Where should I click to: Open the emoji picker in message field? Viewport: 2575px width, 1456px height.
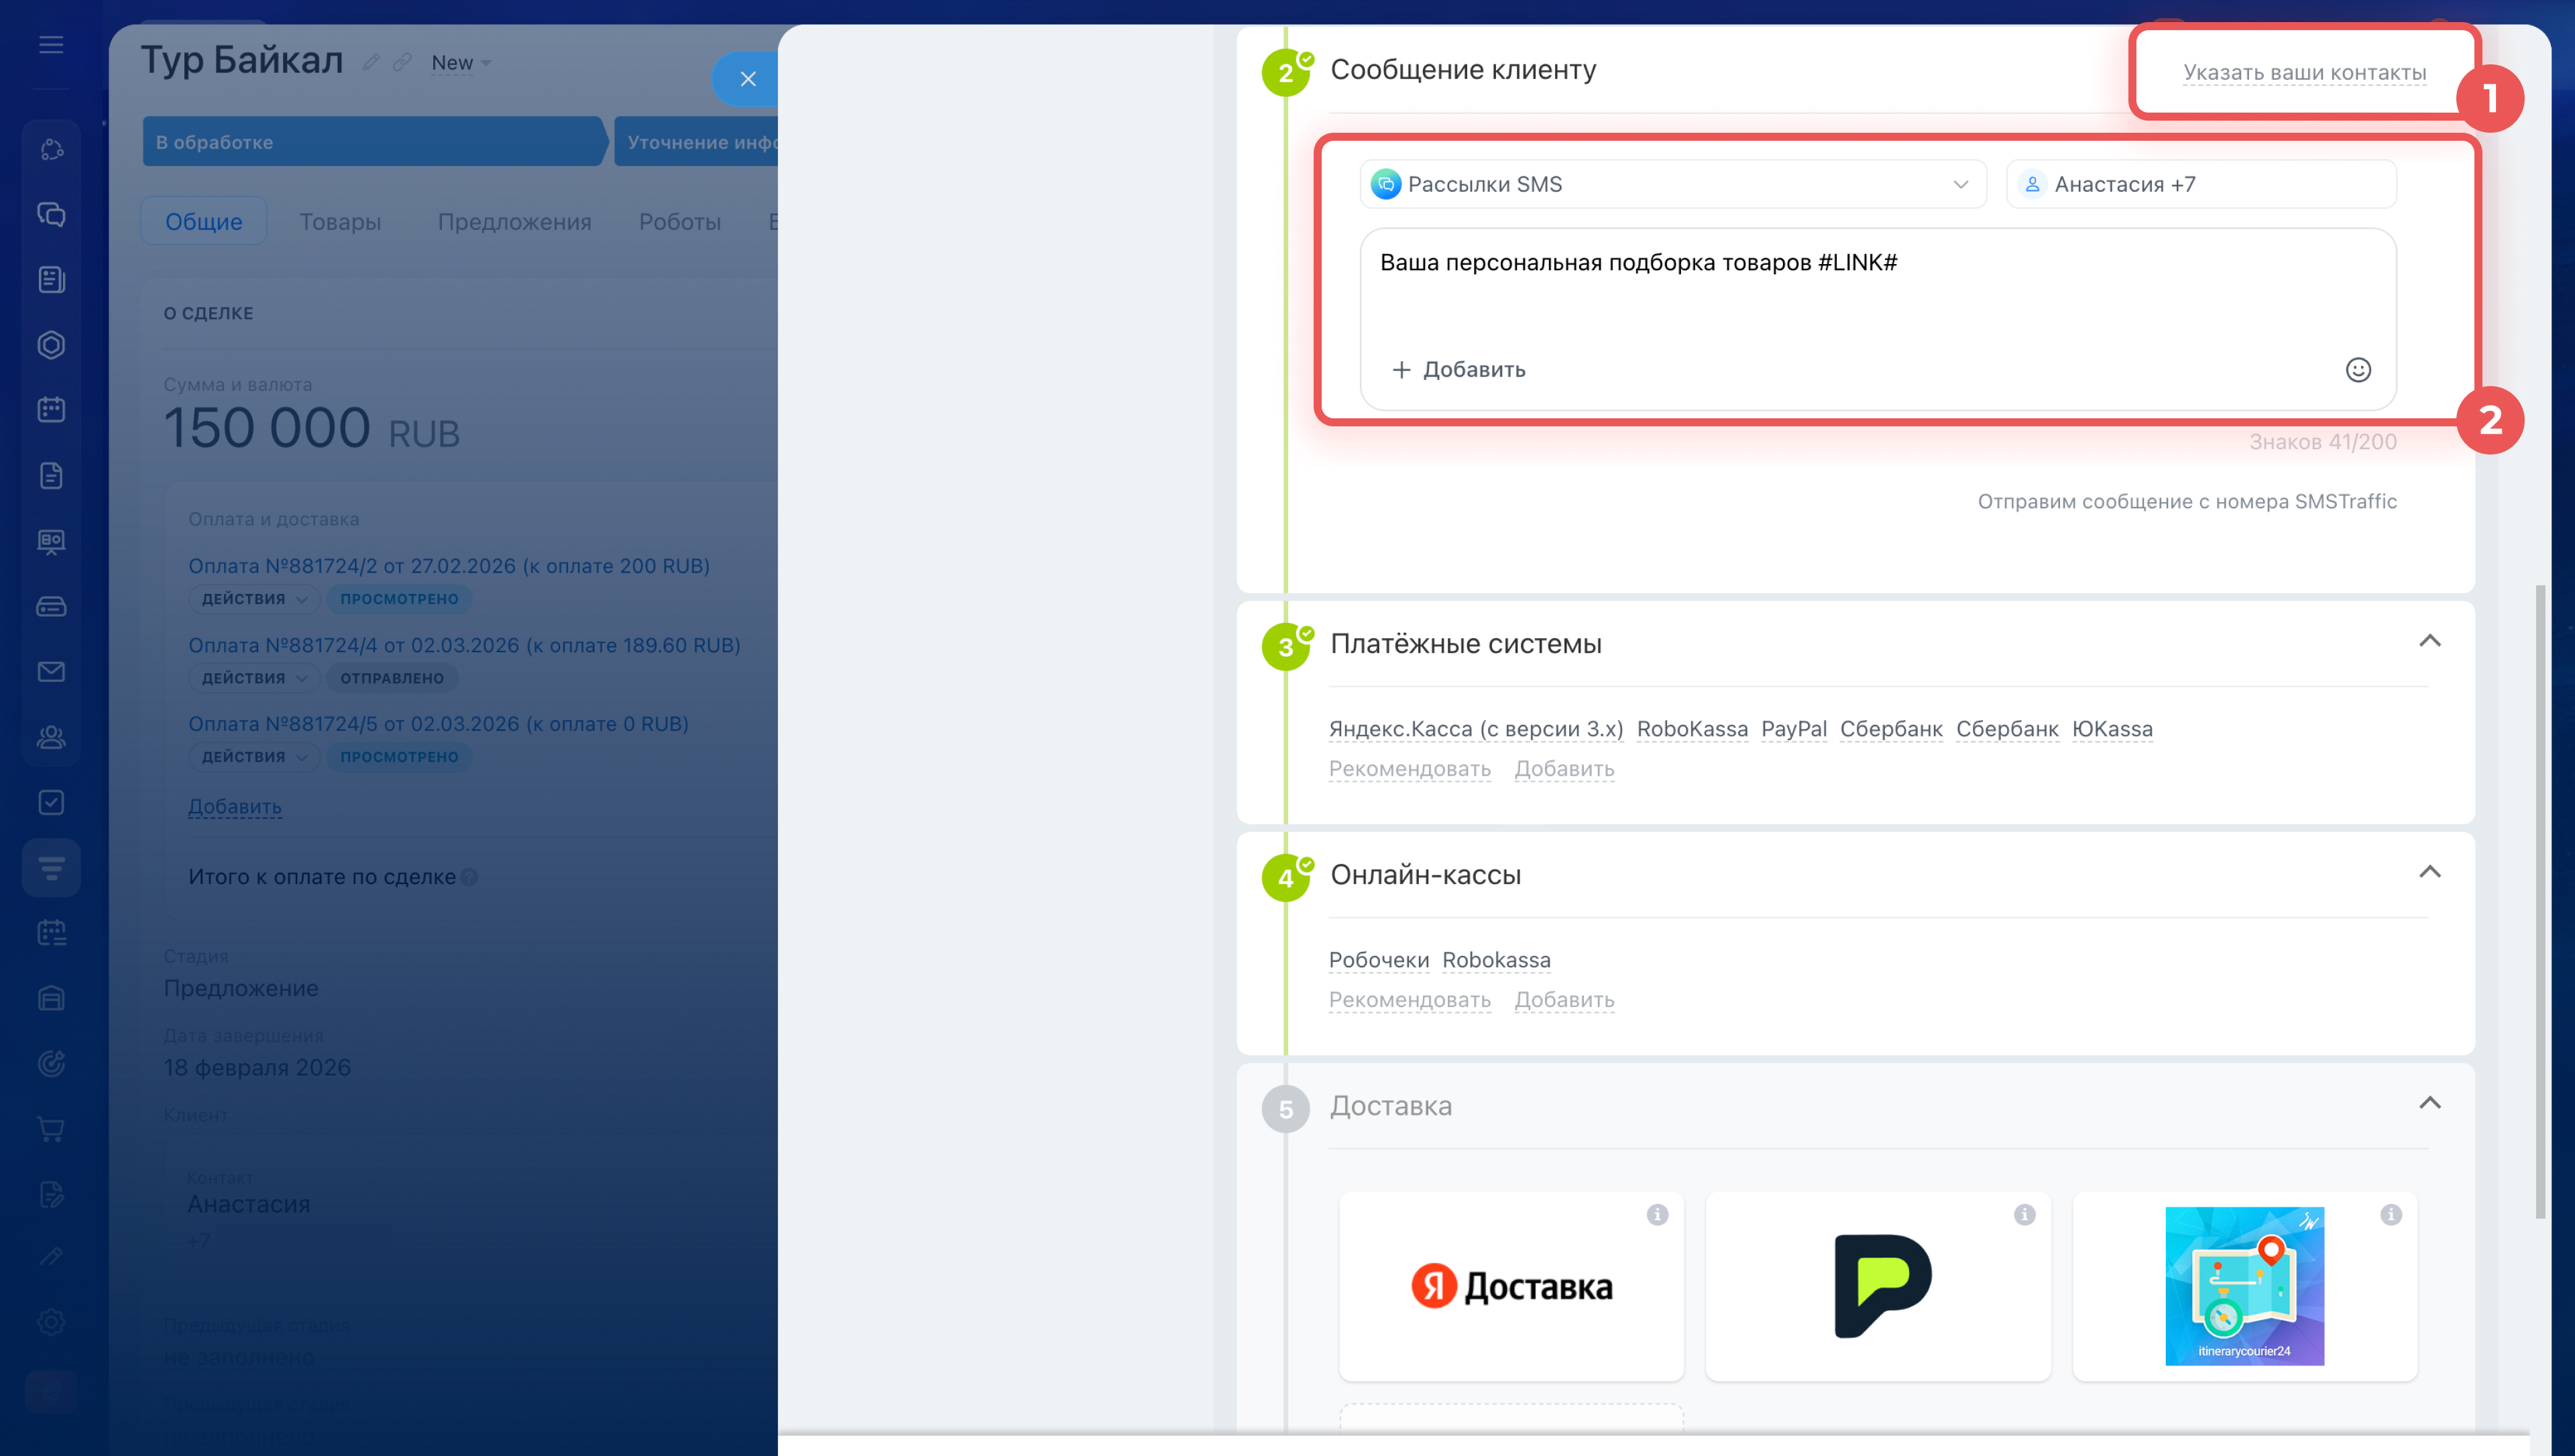click(2357, 370)
